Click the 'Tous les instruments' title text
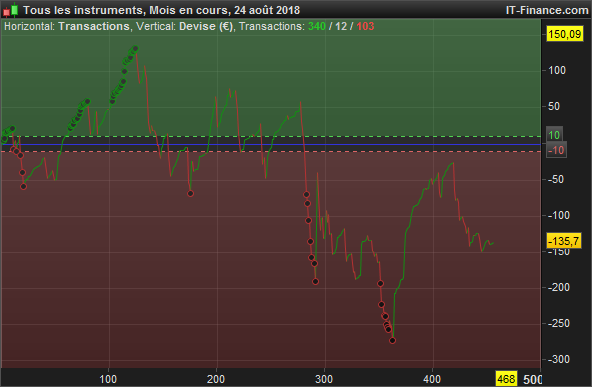Screen dimensions: 592x387 tap(83, 10)
